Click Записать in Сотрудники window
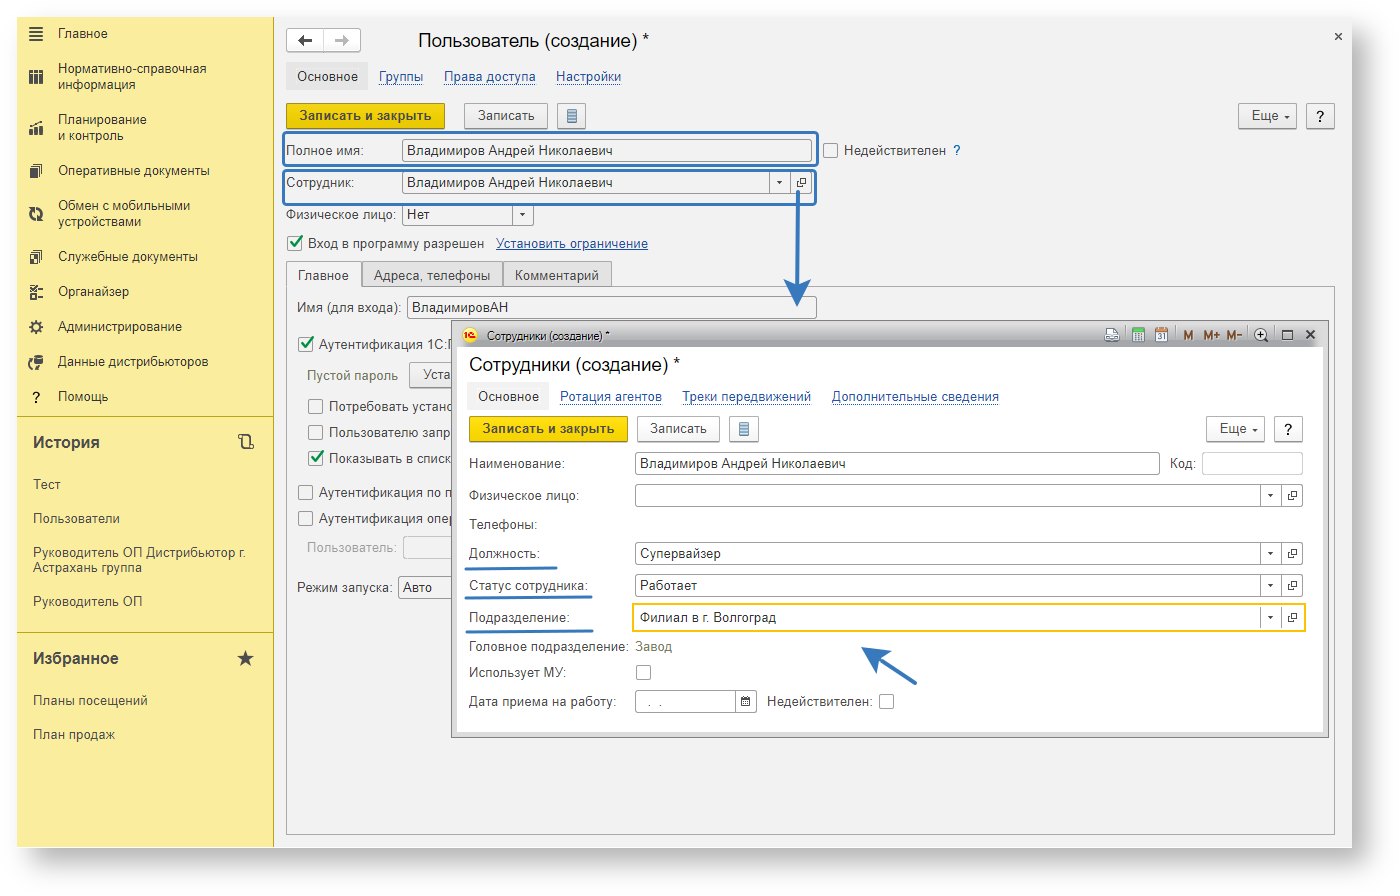This screenshot has height=896, width=1400. tap(678, 429)
